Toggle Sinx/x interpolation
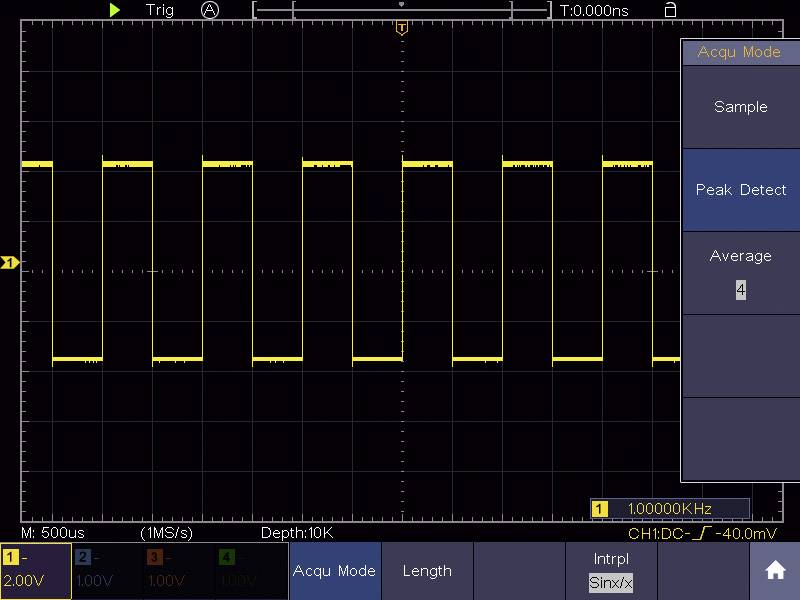The image size is (800, 600). click(x=611, y=582)
